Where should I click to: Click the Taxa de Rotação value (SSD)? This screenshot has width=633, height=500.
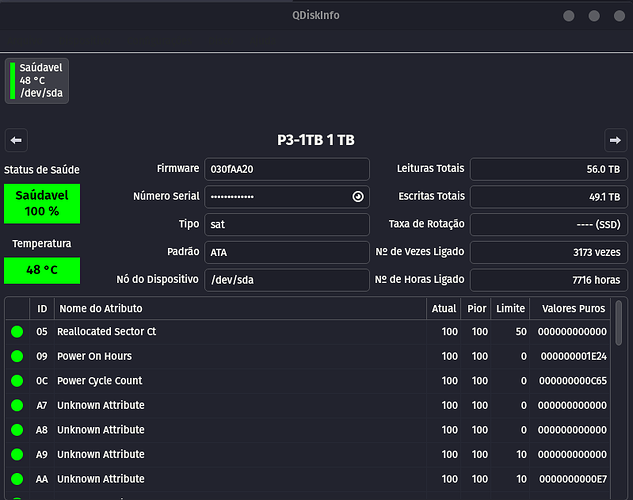click(549, 224)
